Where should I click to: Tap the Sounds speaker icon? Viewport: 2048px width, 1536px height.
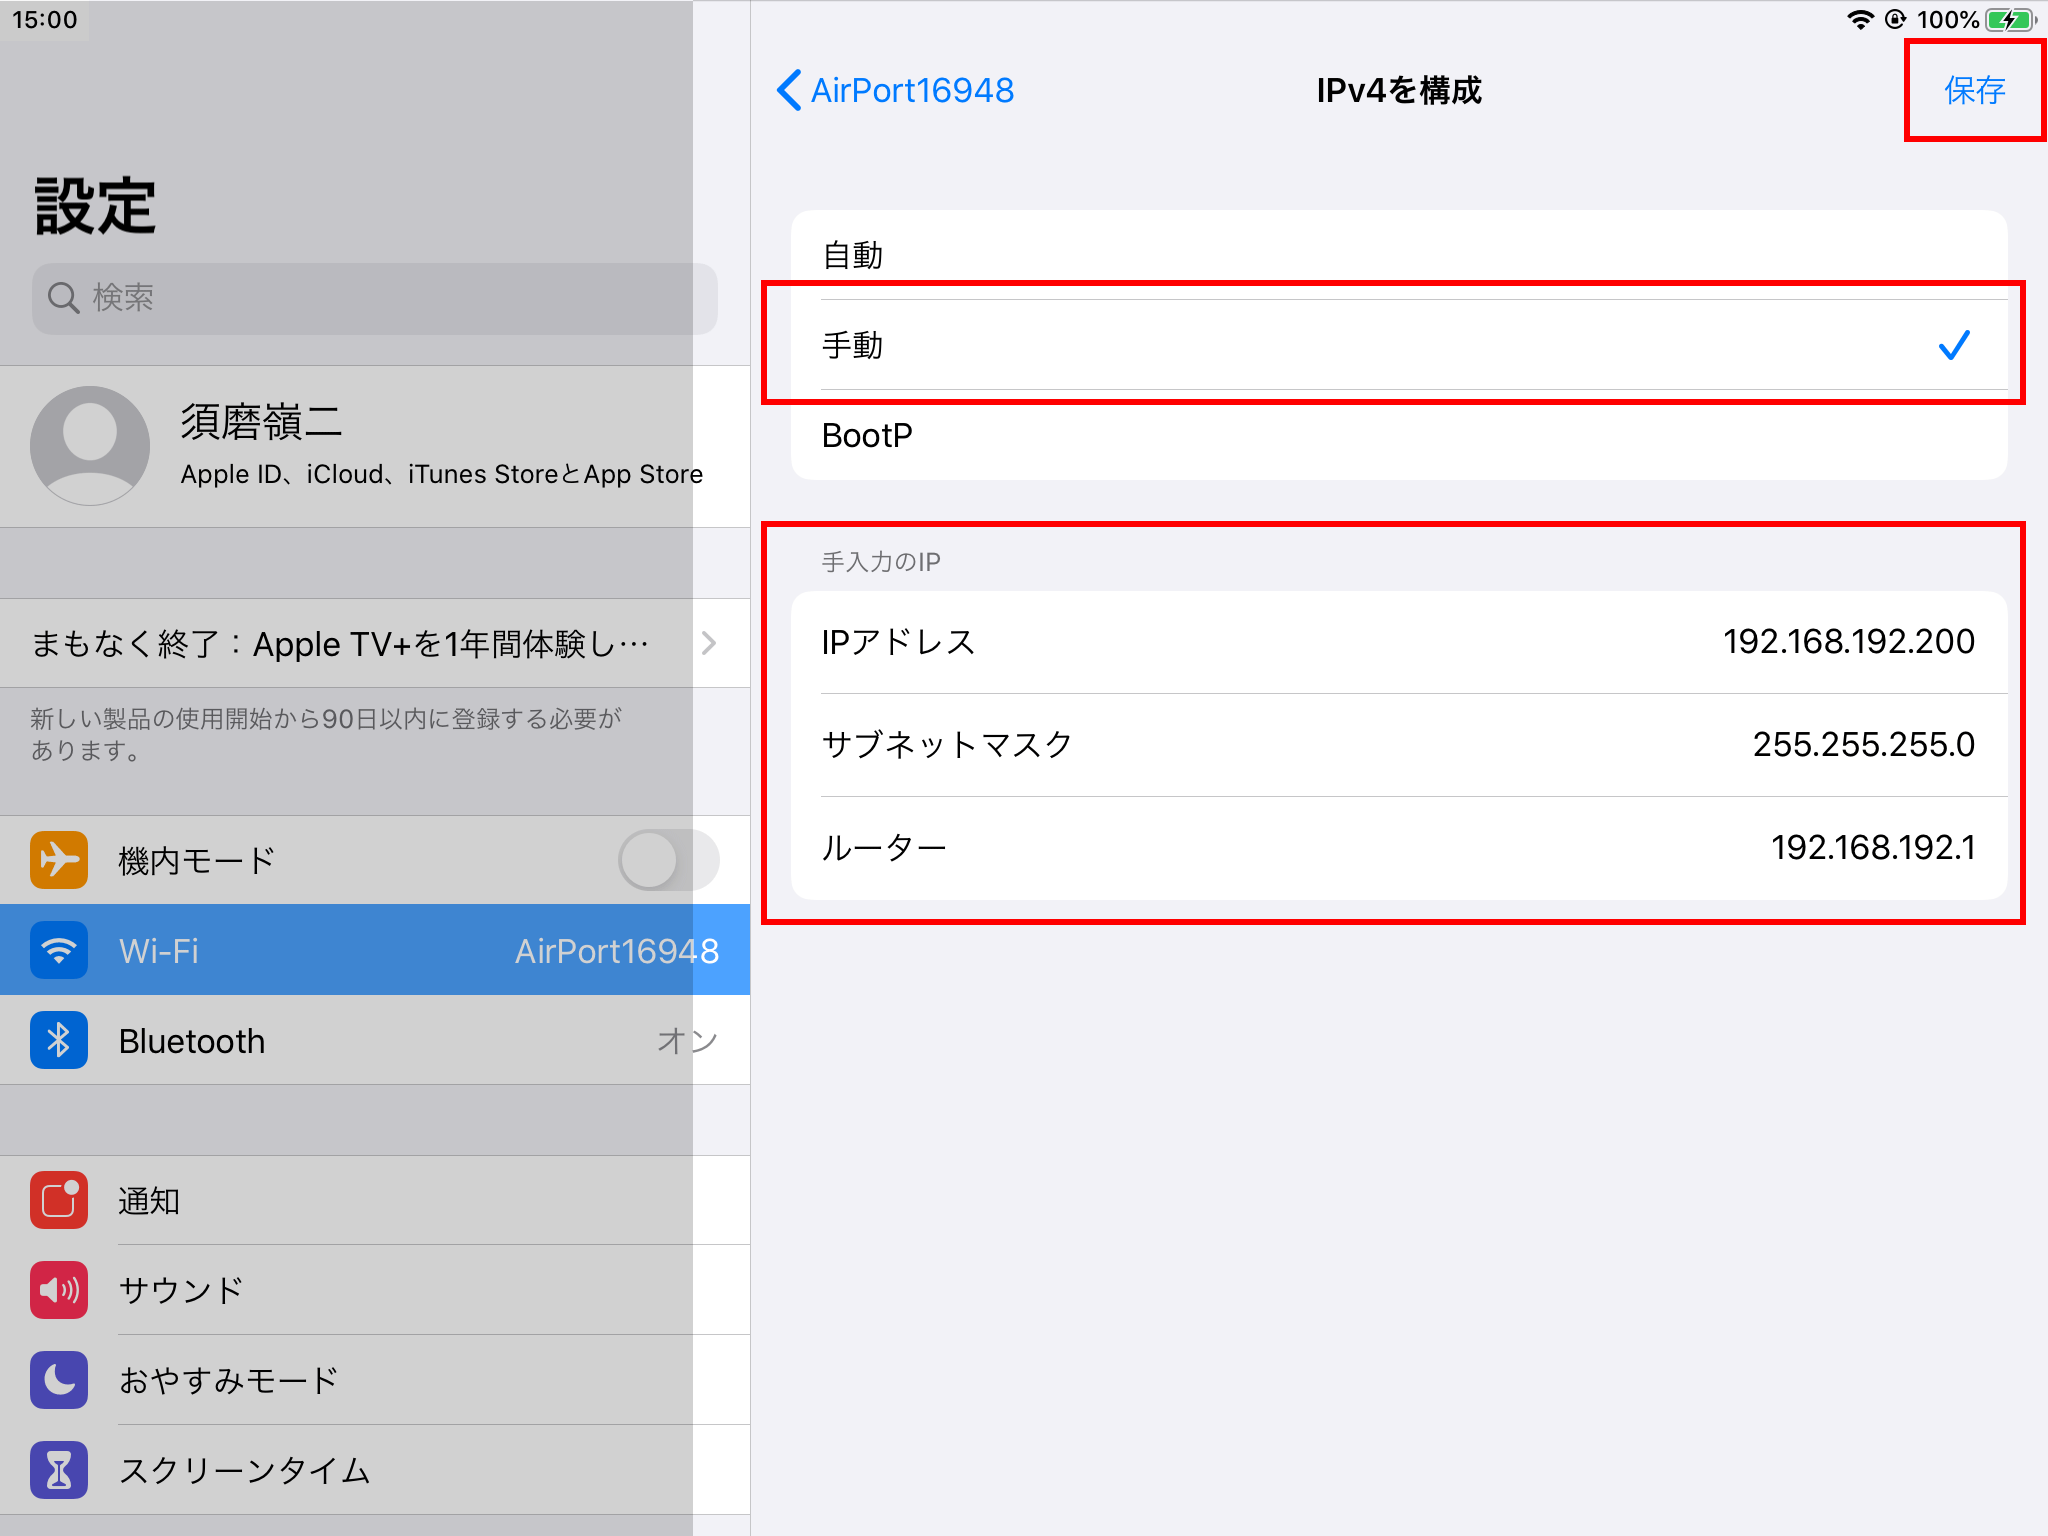(x=59, y=1290)
